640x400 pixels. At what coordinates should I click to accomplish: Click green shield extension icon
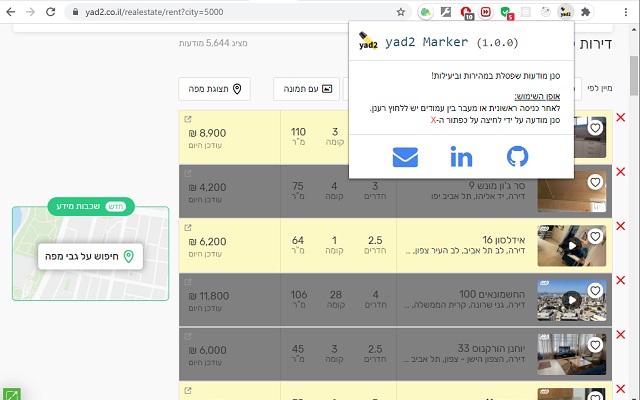click(506, 13)
